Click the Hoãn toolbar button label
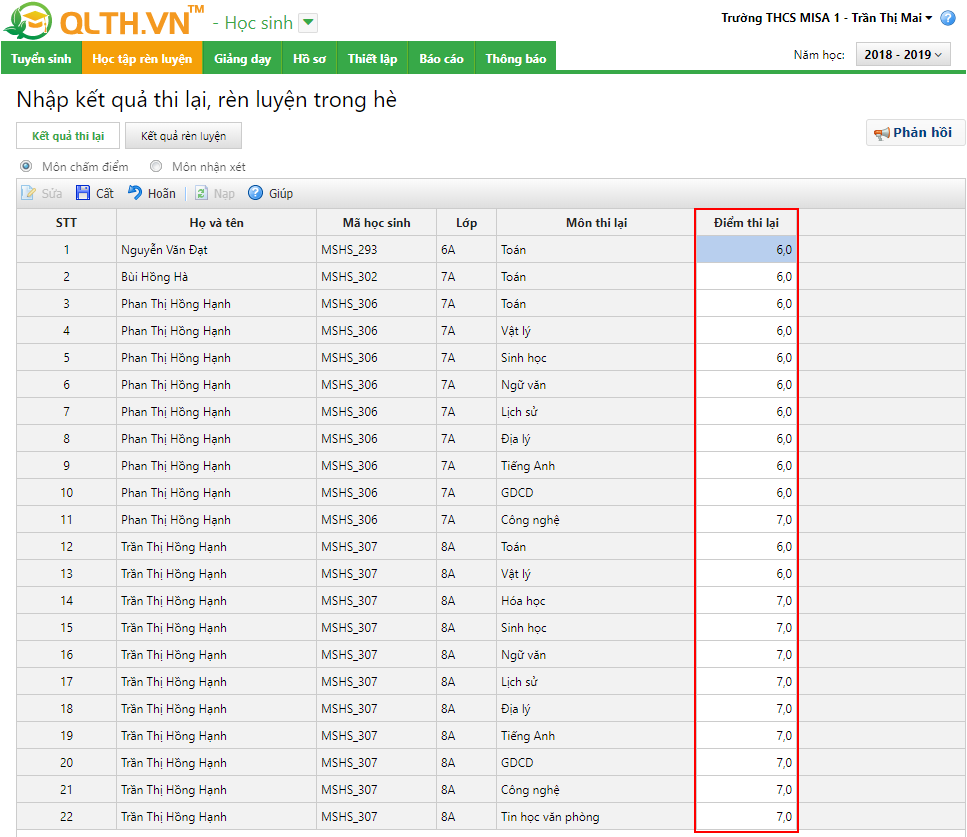The width and height of the screenshot is (967, 837). 162,194
